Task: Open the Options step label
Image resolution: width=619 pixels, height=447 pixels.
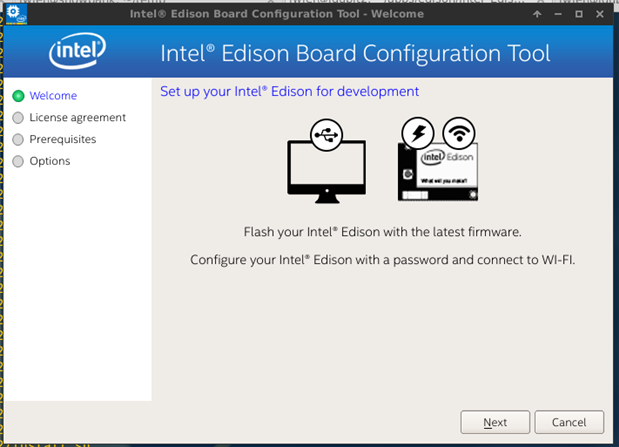Action: coord(50,161)
